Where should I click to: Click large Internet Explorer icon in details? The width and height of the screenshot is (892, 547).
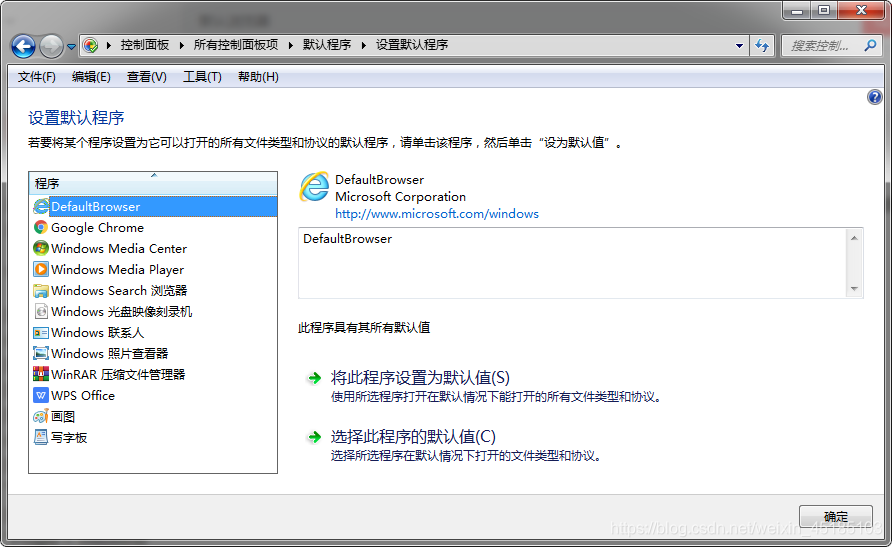(314, 187)
